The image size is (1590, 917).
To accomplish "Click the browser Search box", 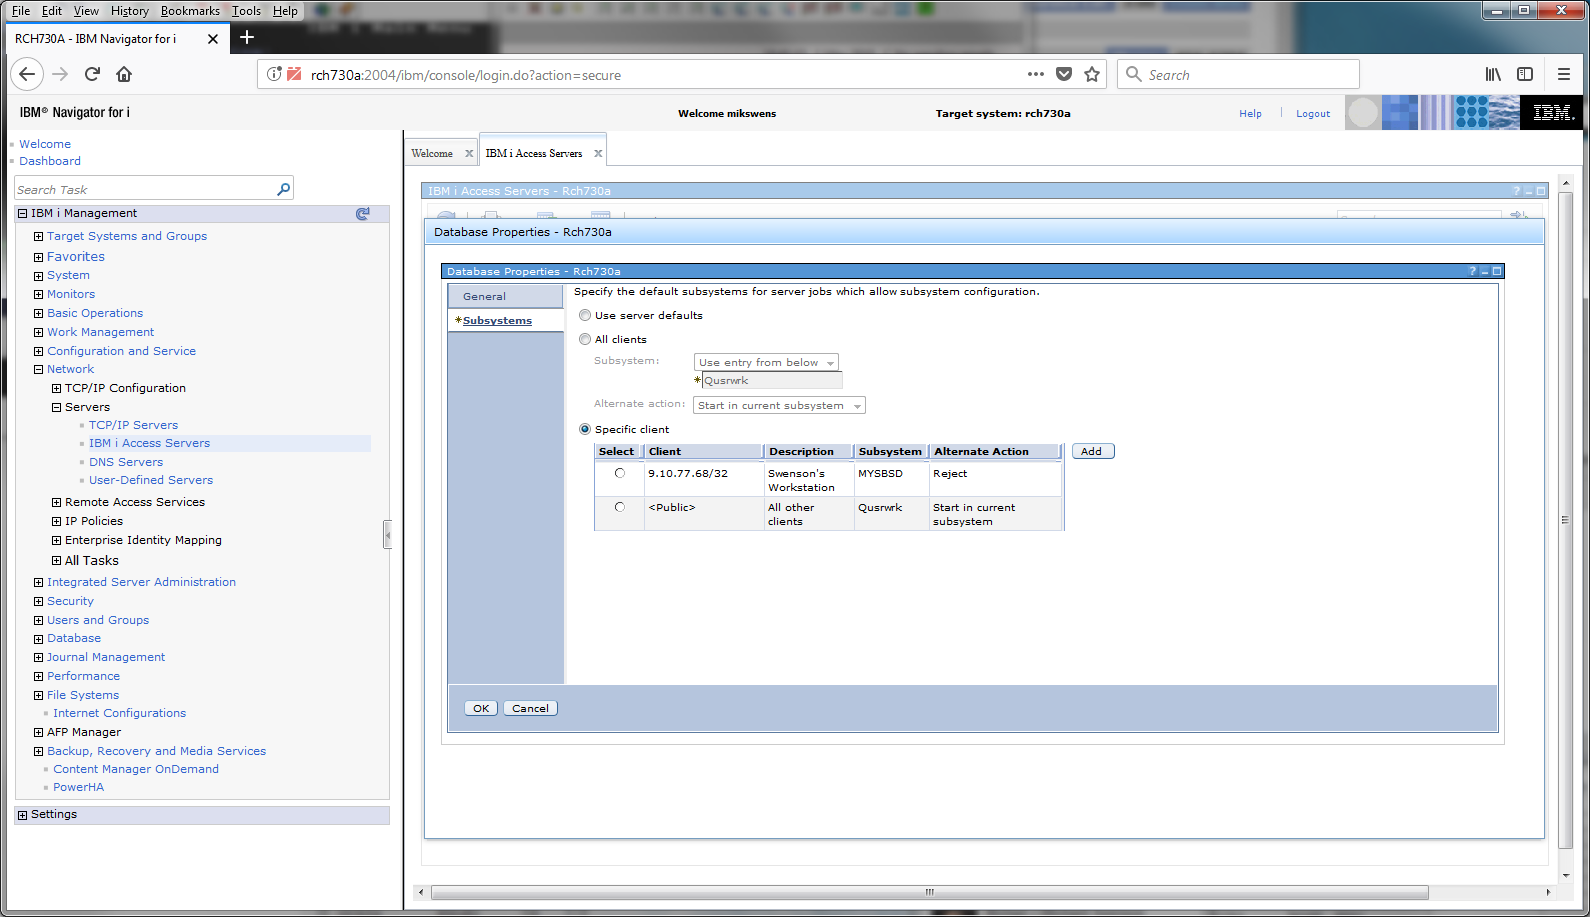I will (x=1238, y=74).
